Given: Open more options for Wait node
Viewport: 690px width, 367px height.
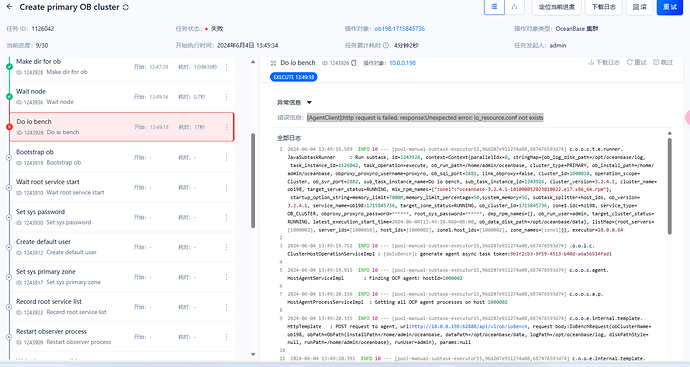Looking at the screenshot, I should point(227,97).
